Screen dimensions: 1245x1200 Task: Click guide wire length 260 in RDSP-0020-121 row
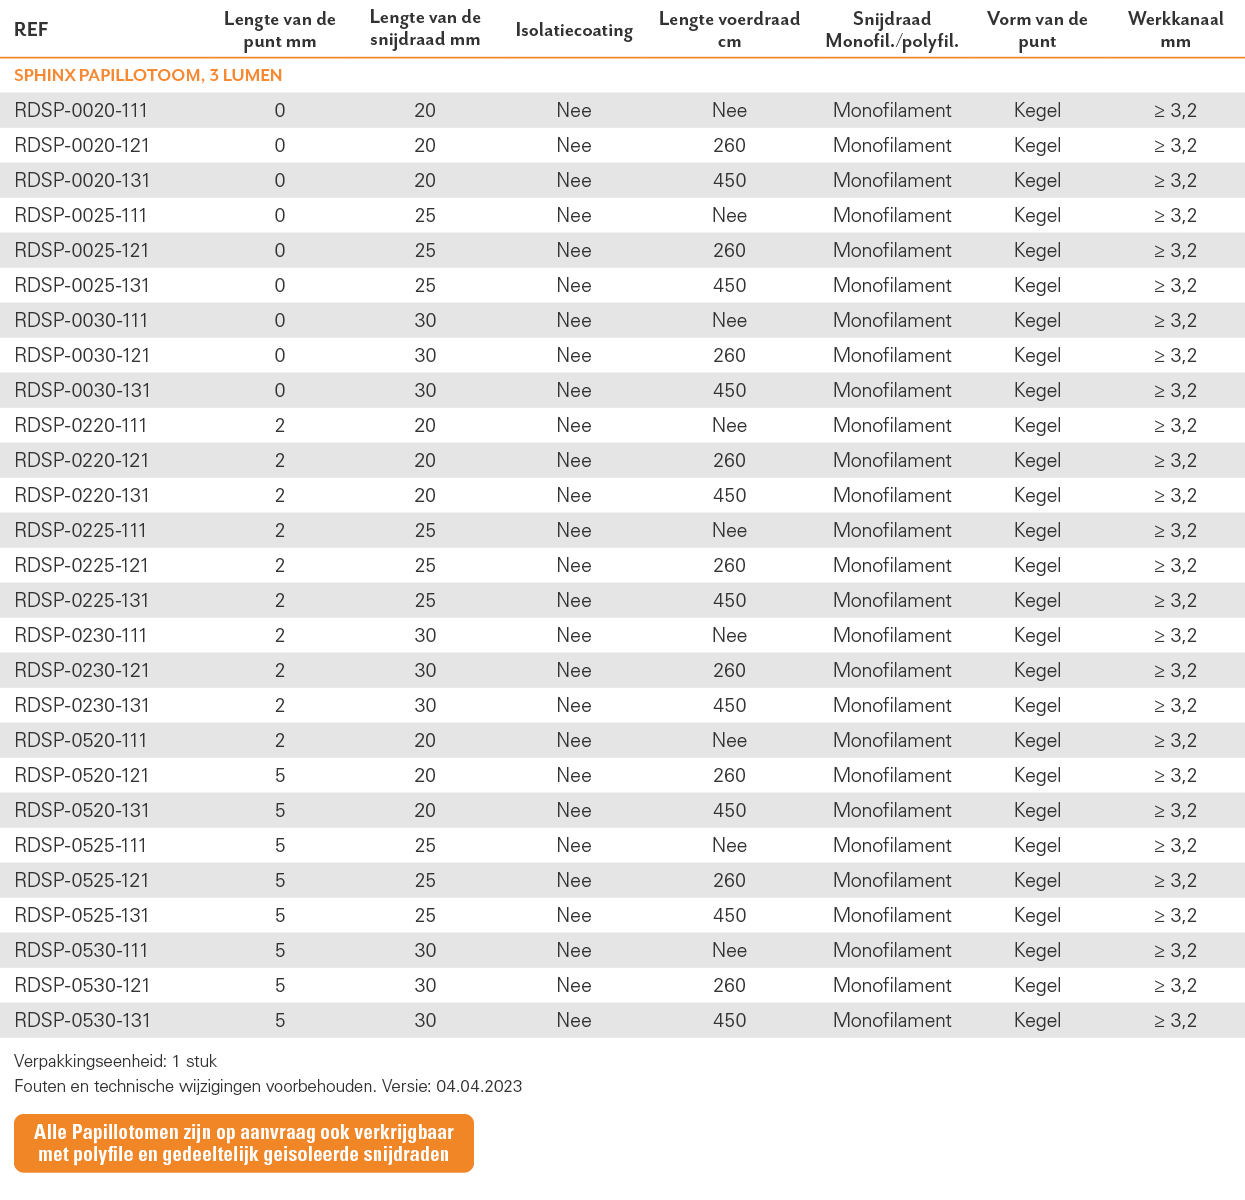coord(730,145)
